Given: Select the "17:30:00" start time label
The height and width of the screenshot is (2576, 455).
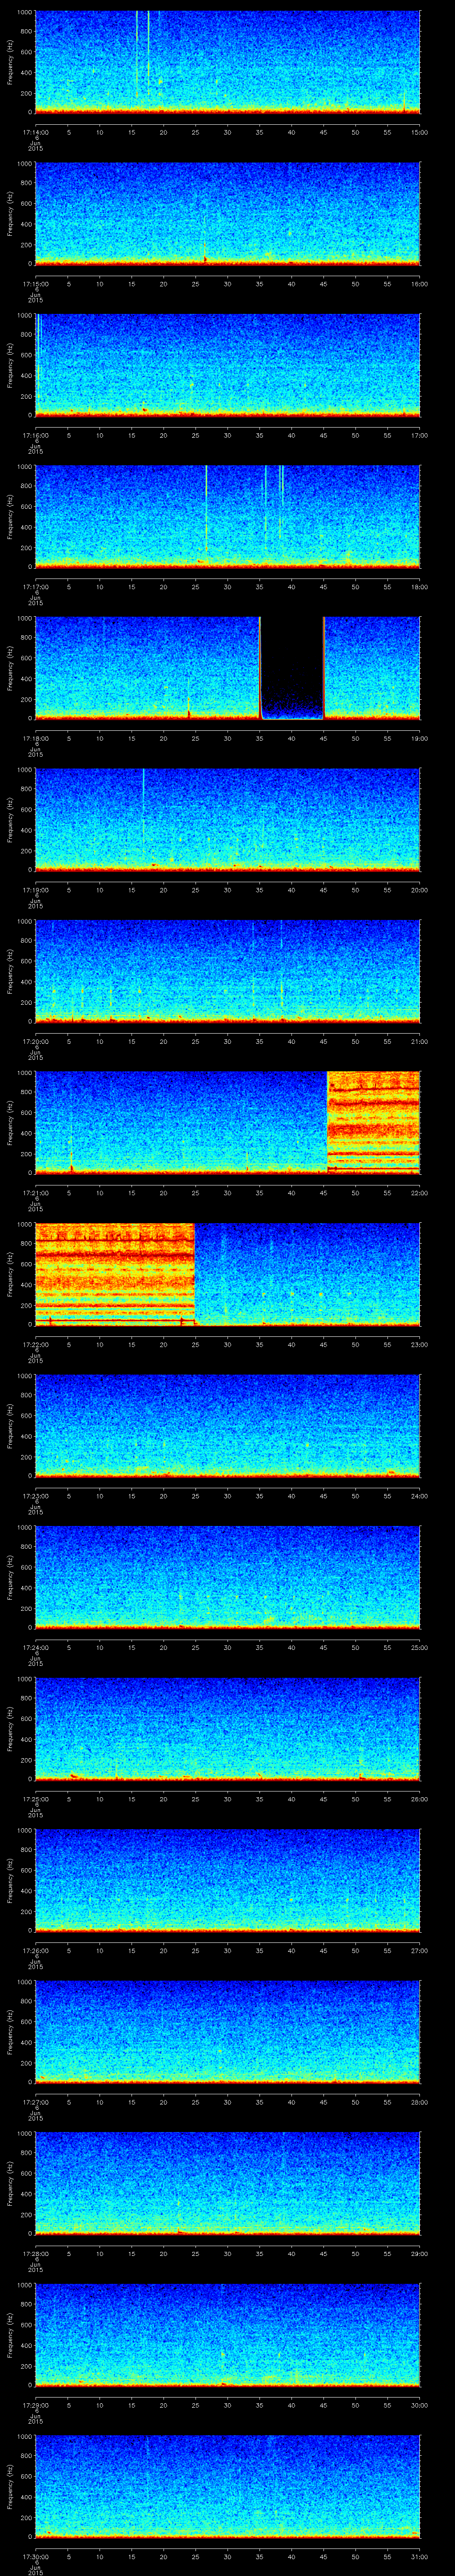Looking at the screenshot, I should (35, 2556).
